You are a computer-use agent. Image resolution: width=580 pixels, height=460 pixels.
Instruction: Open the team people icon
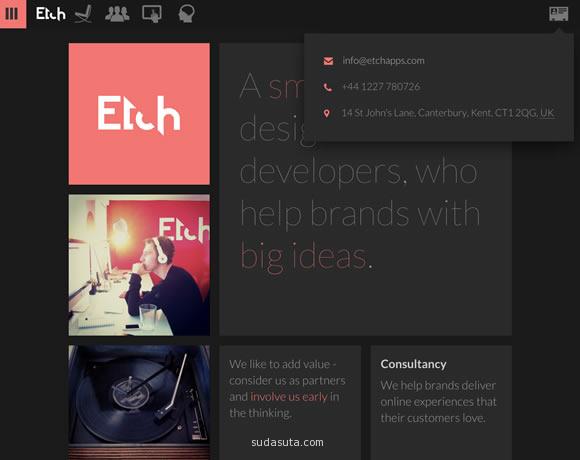(117, 14)
